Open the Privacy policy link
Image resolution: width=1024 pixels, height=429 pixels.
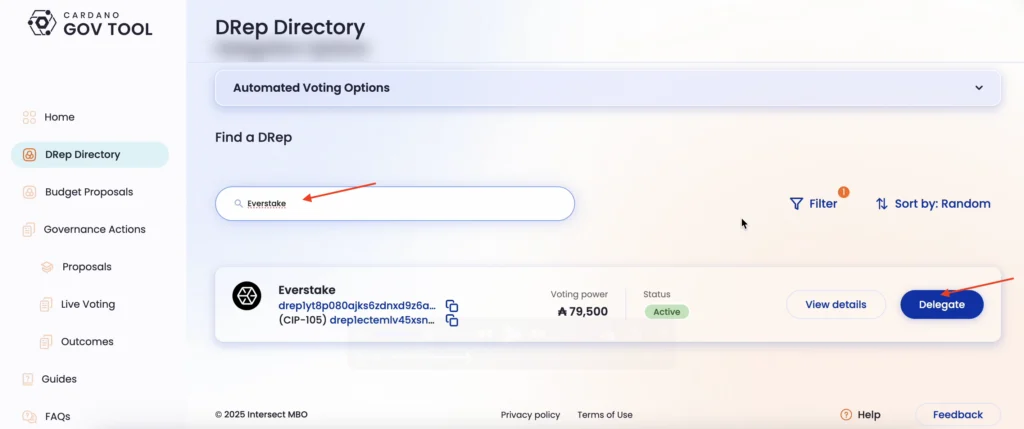[530, 415]
